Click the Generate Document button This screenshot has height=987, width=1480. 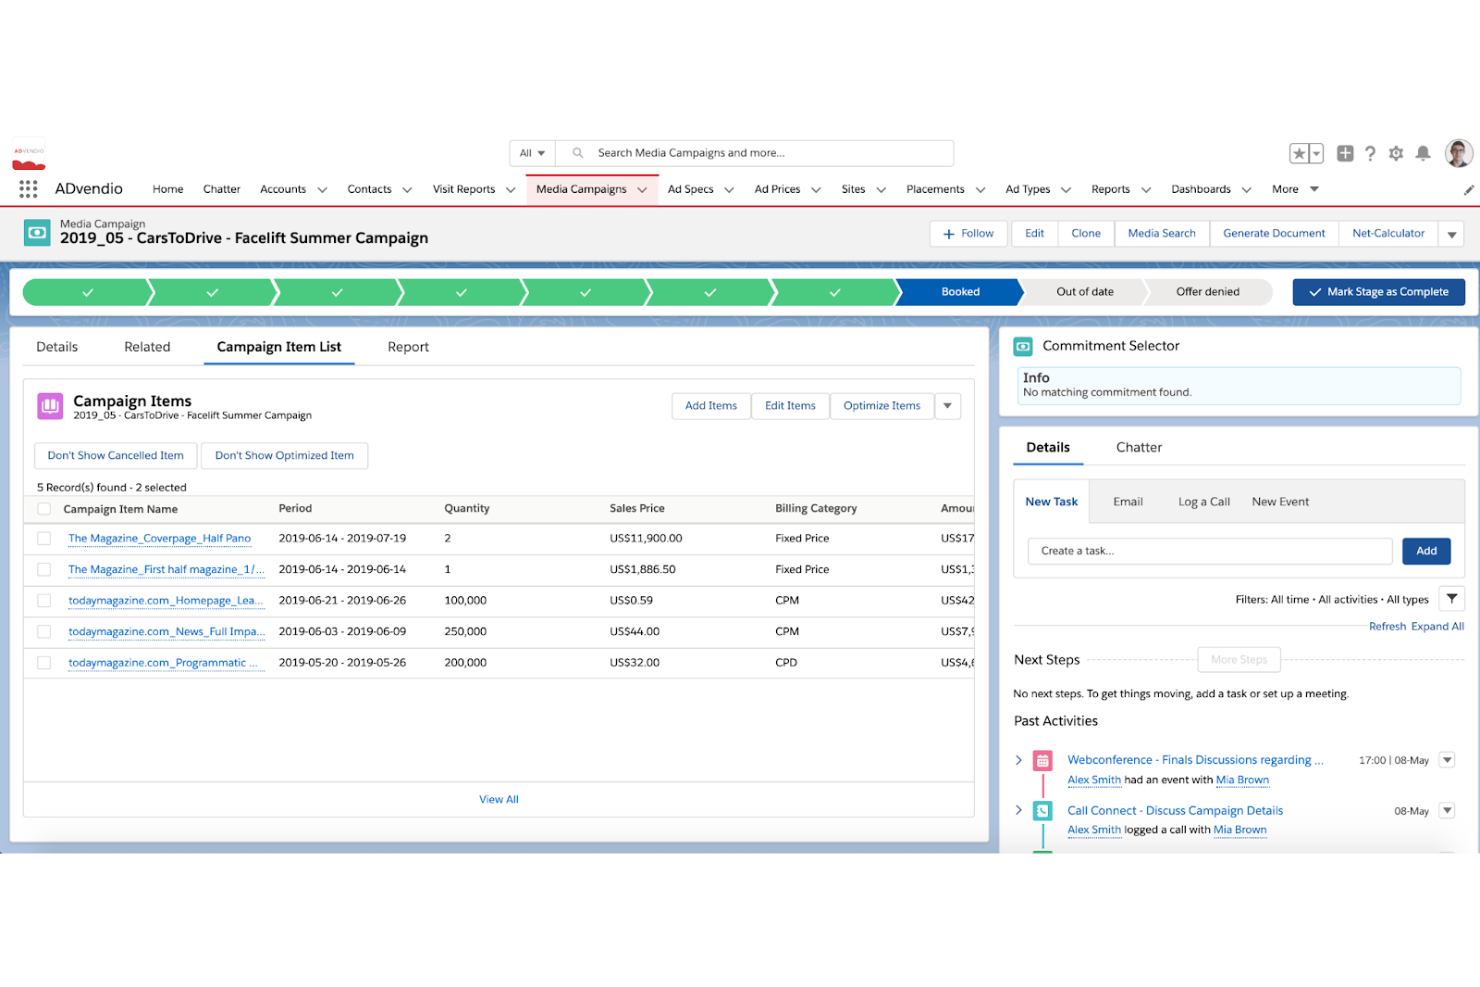pyautogui.click(x=1274, y=234)
